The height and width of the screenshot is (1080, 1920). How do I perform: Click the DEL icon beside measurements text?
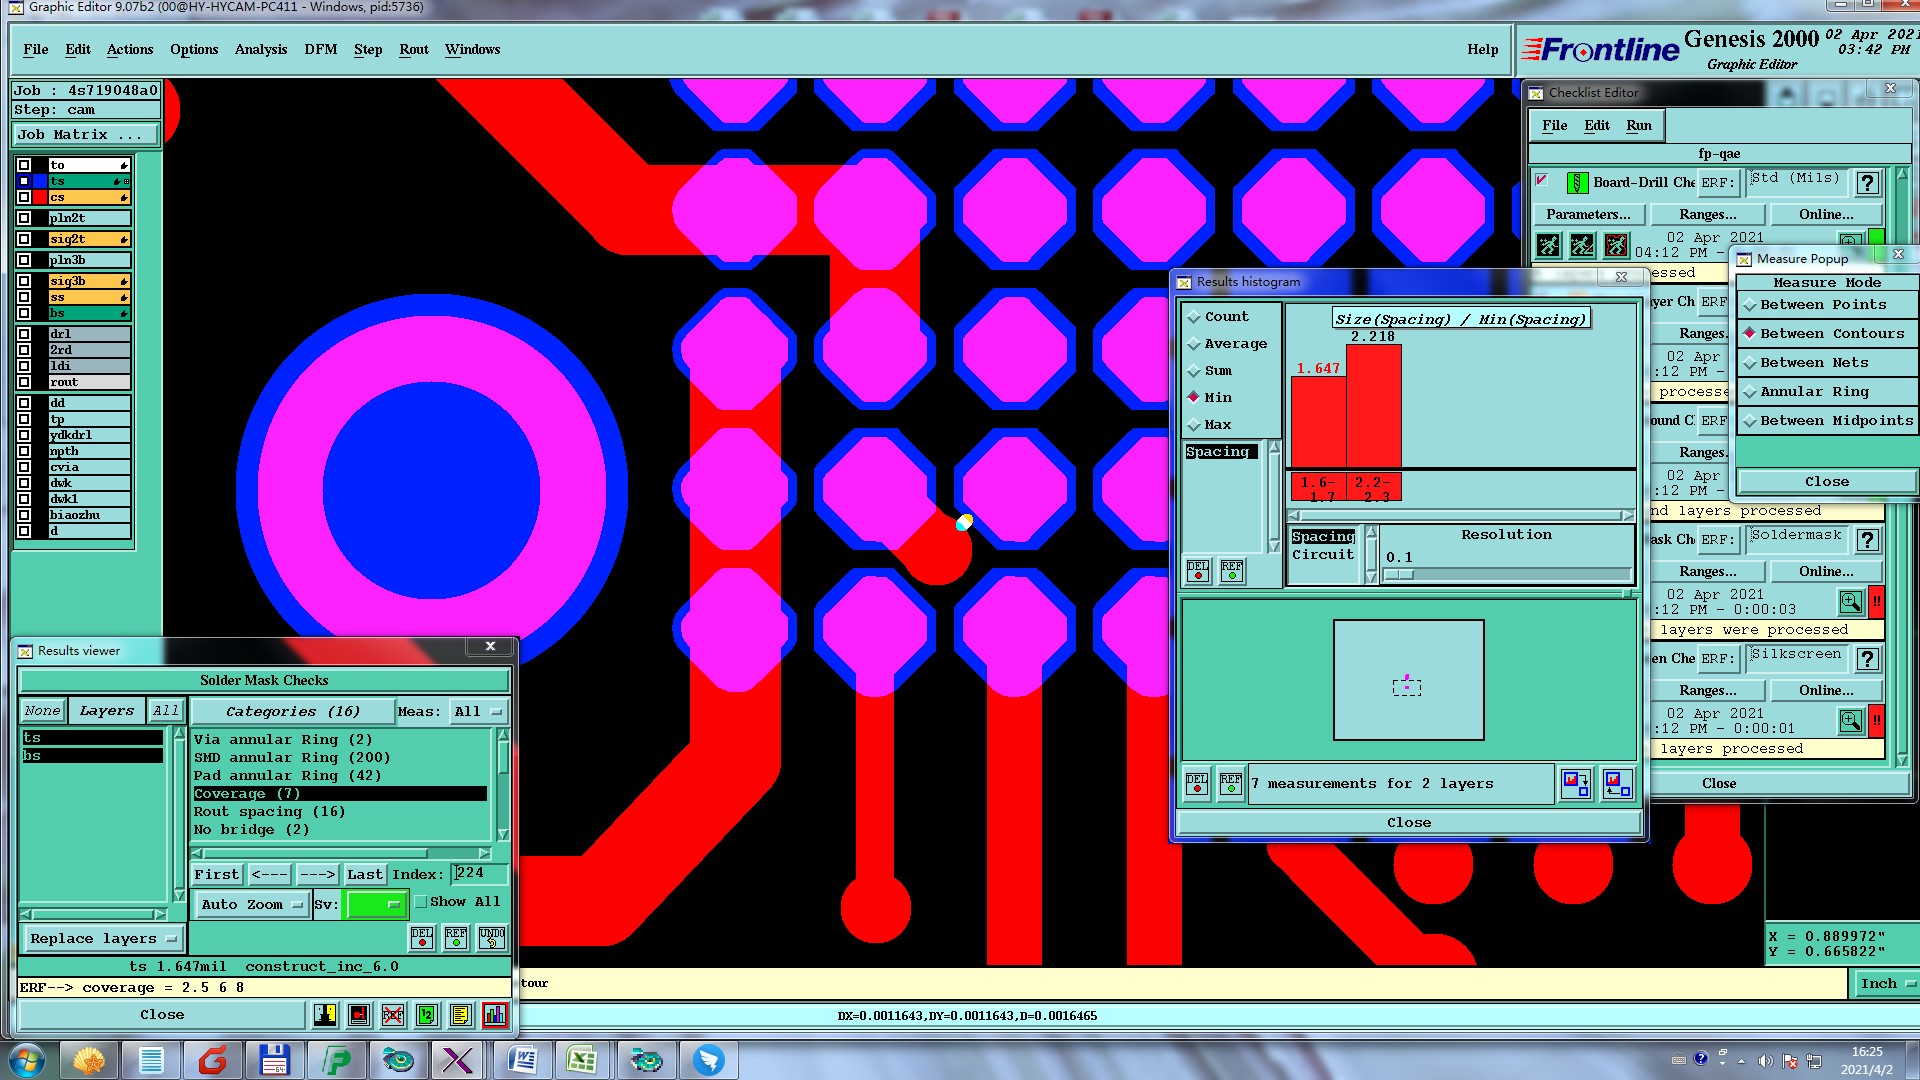(1197, 783)
